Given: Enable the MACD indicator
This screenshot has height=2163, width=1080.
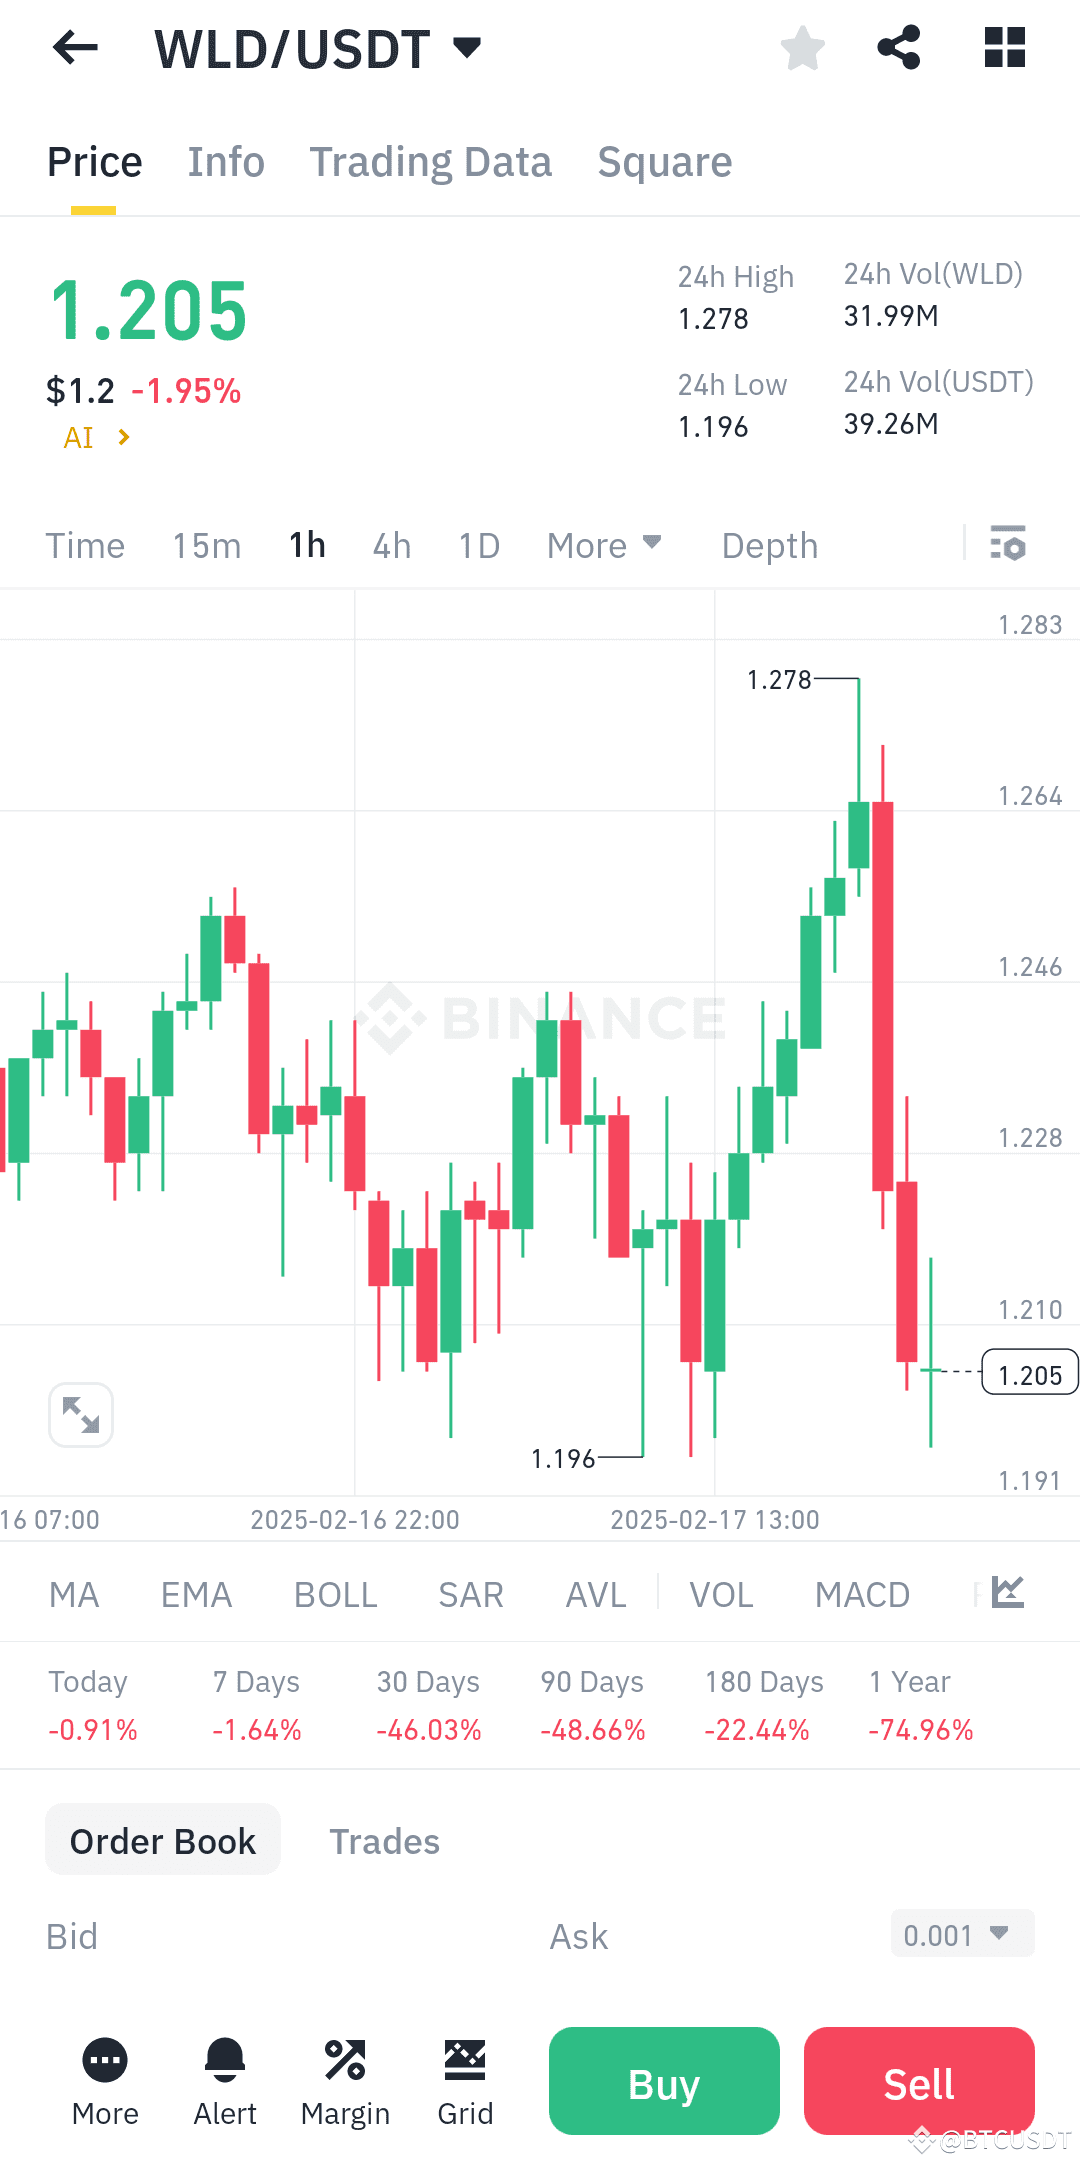Looking at the screenshot, I should coord(862,1594).
